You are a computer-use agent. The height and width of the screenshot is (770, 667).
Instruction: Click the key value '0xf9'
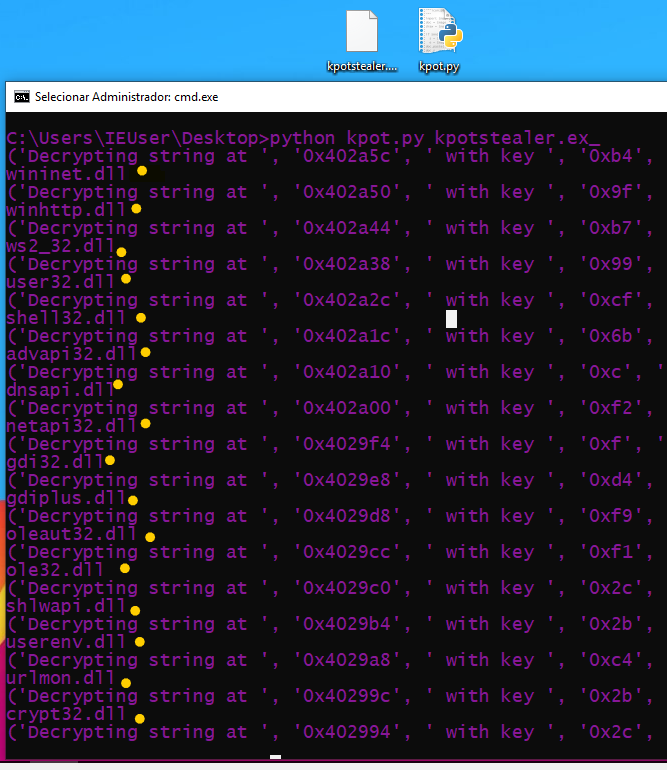pos(611,516)
